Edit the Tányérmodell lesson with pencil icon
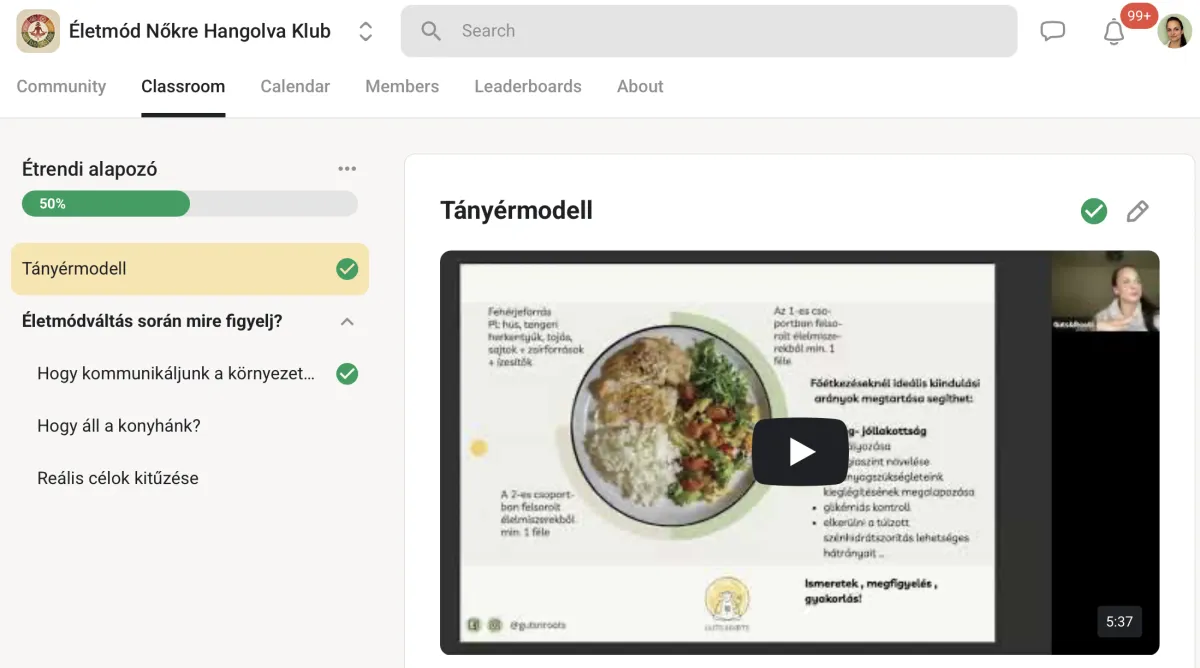The height and width of the screenshot is (668, 1200). point(1137,211)
